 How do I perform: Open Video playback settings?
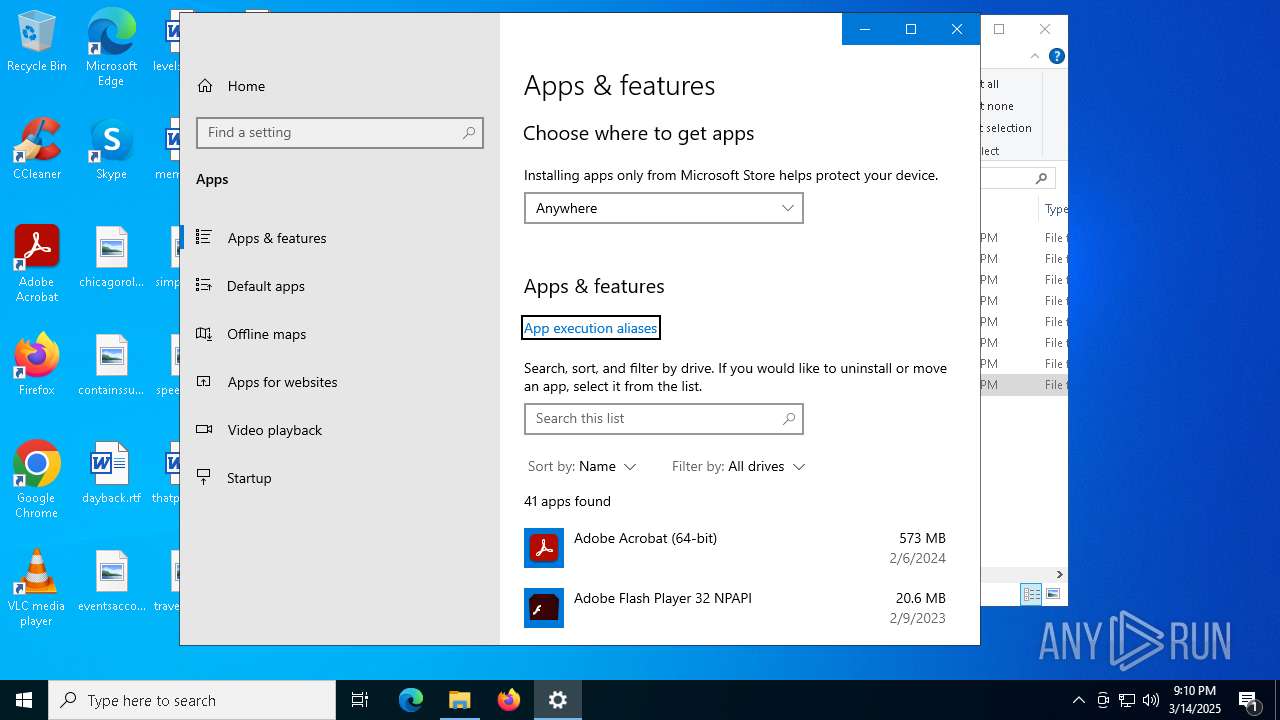click(340, 430)
